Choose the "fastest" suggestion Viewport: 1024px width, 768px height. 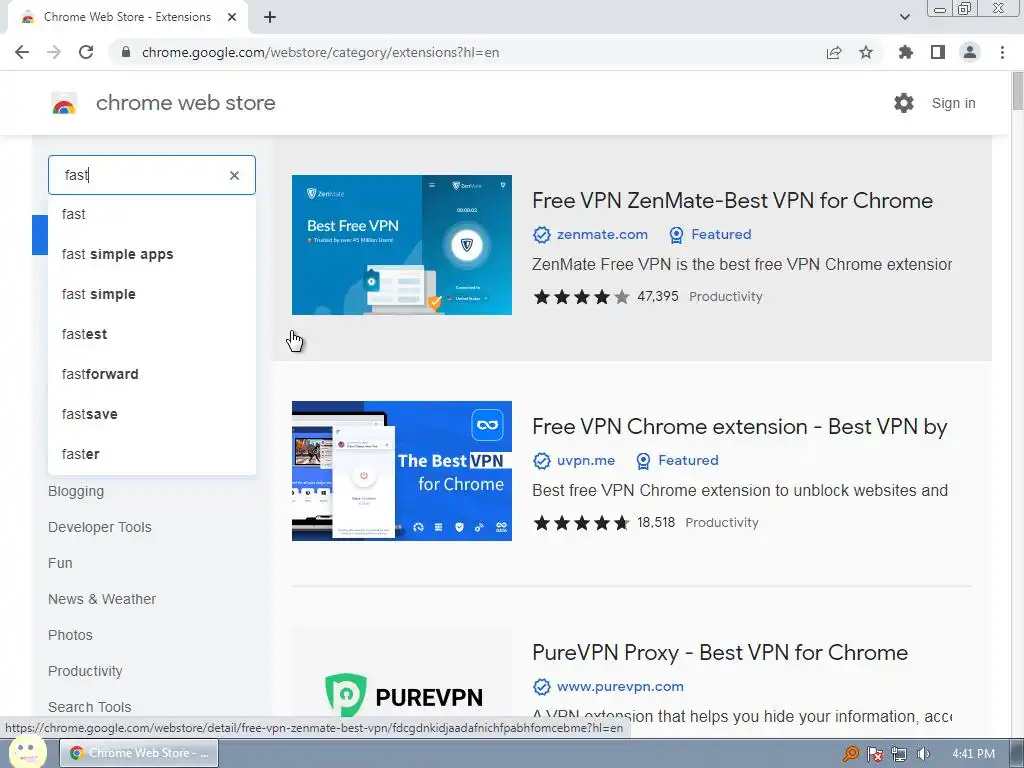(x=152, y=334)
